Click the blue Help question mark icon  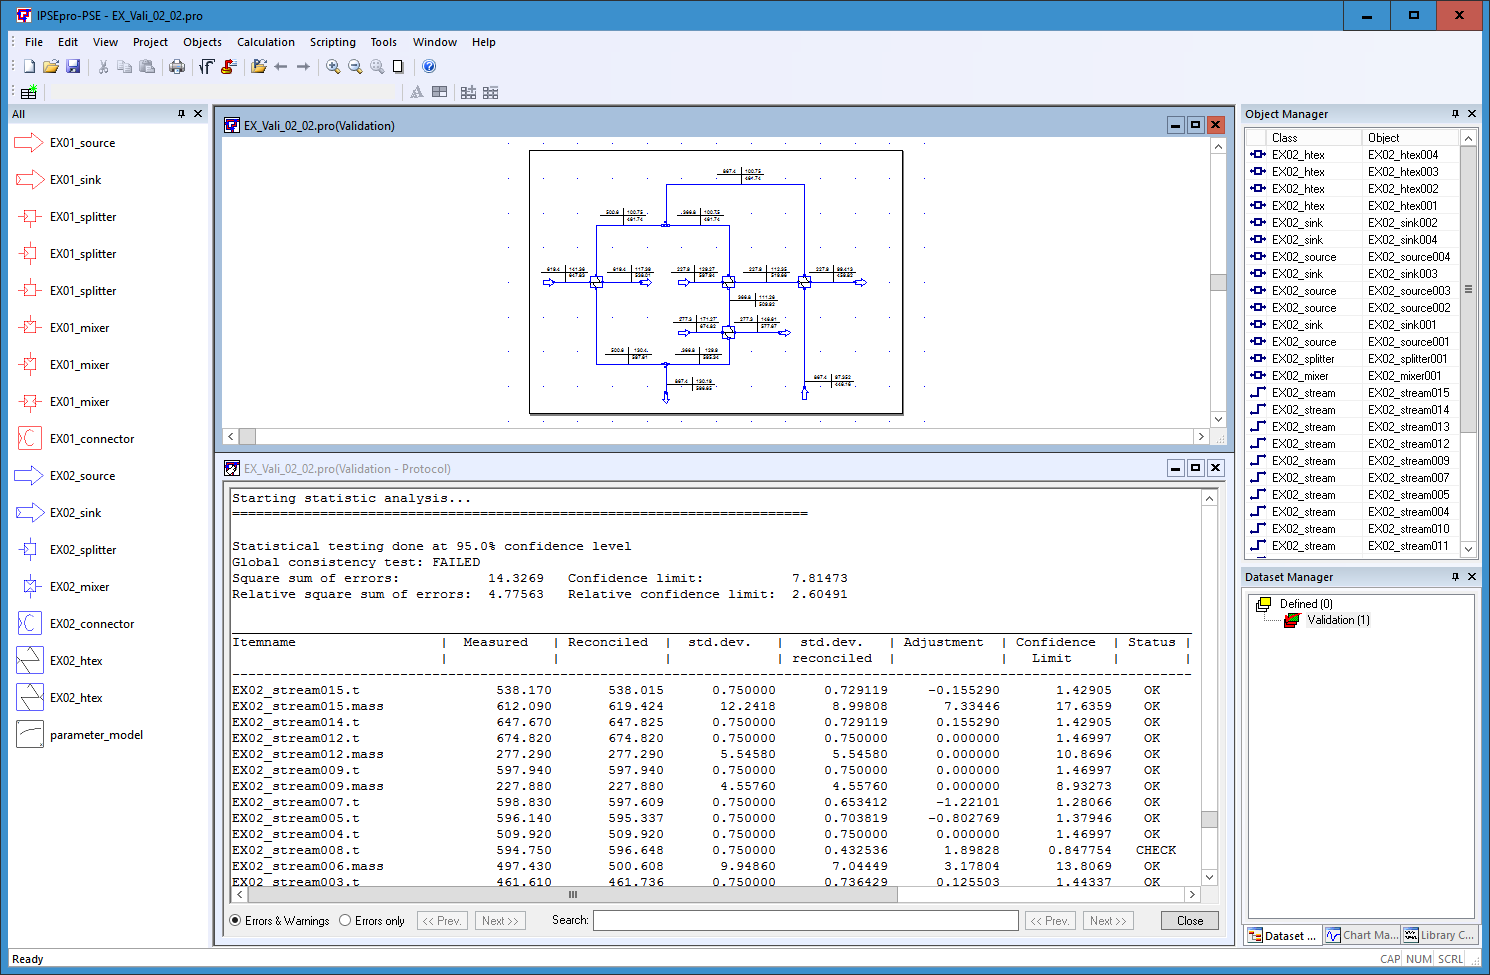pyautogui.click(x=429, y=67)
